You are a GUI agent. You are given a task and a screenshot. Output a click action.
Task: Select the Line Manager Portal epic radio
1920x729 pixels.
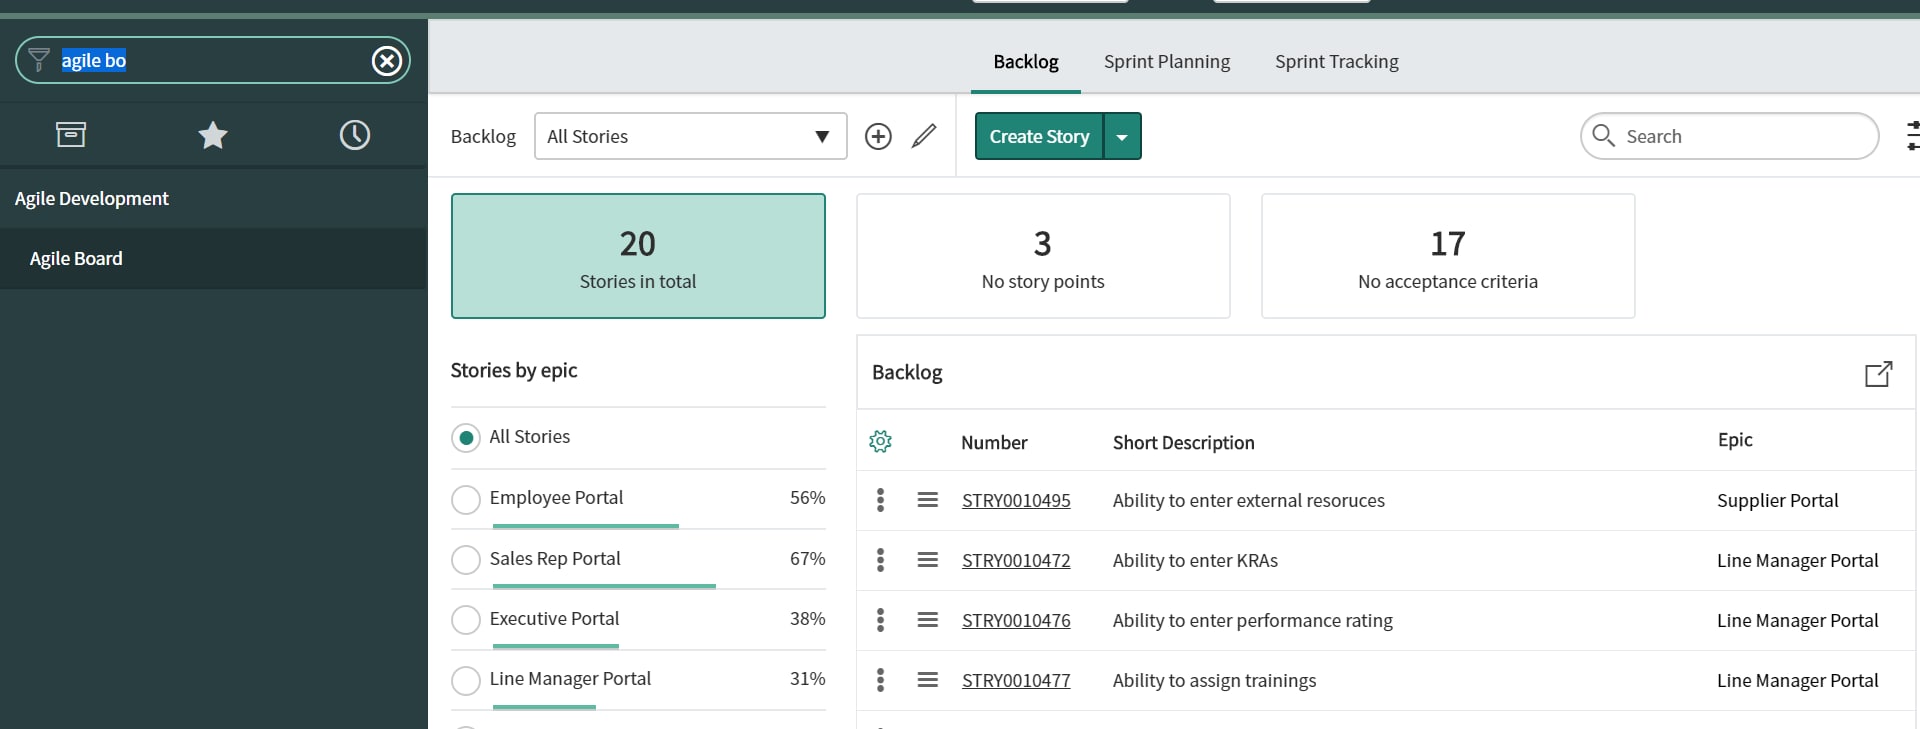466,681
